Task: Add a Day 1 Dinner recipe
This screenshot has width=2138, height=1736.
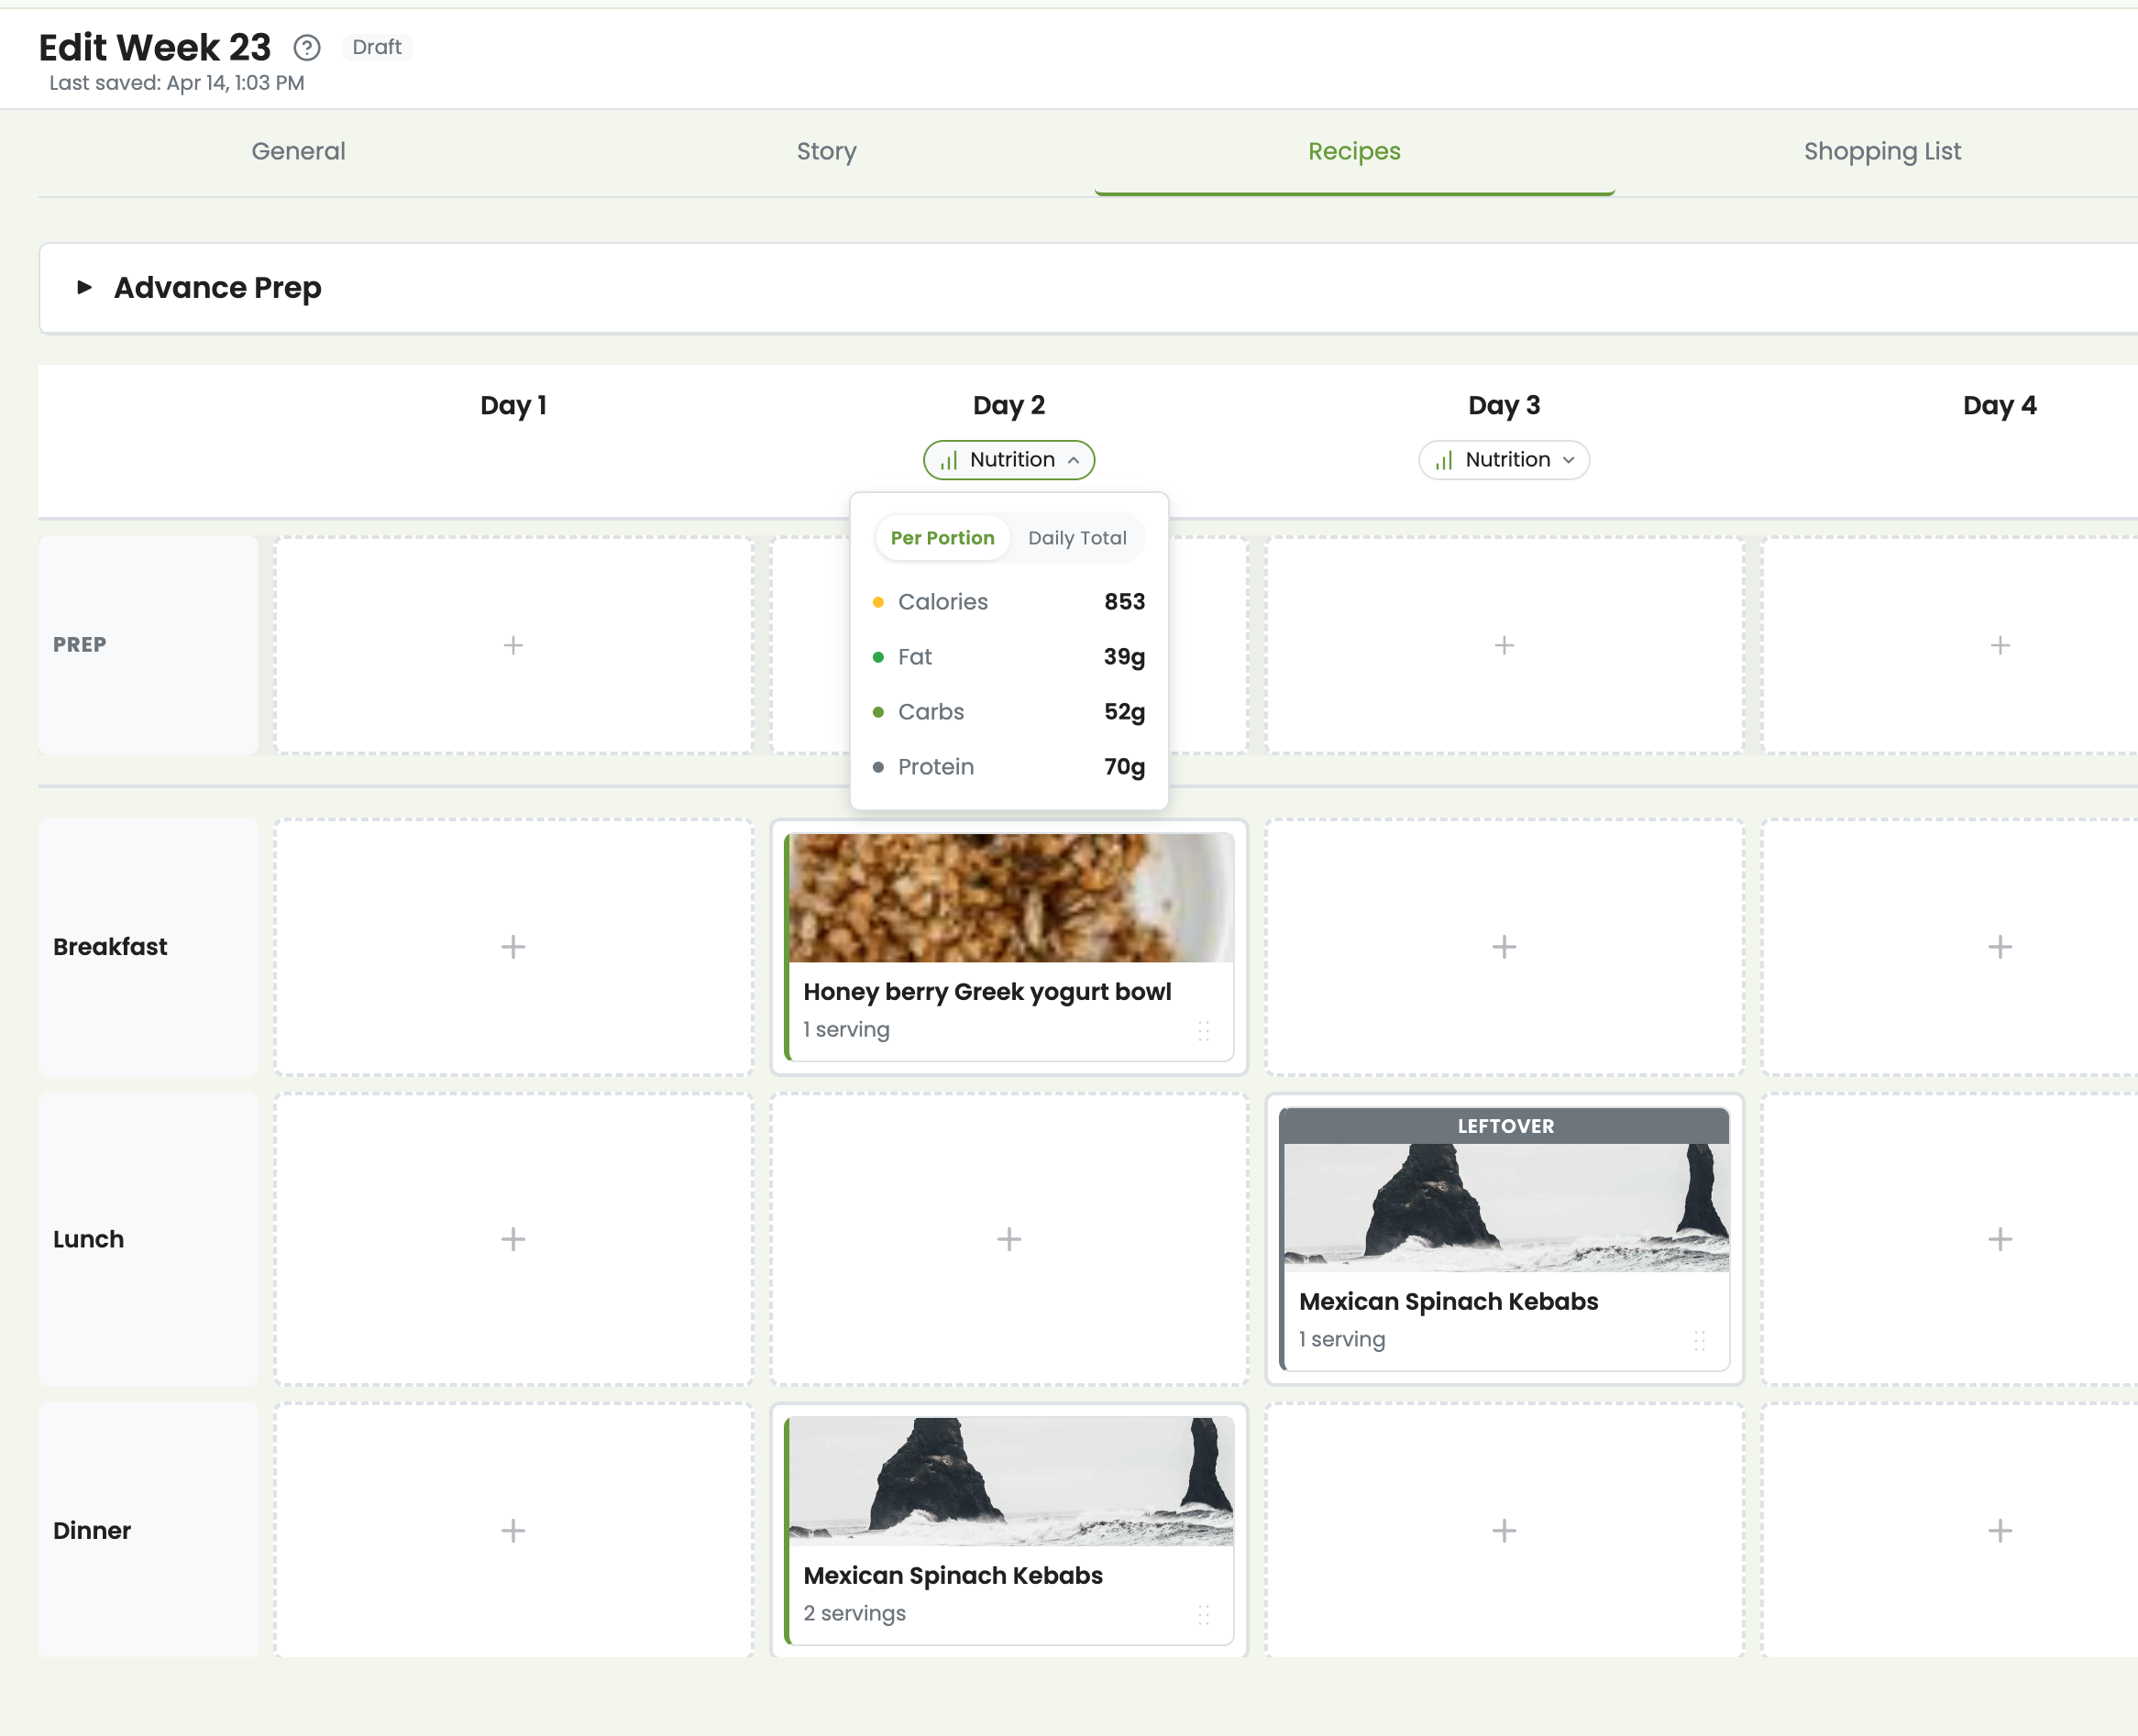Action: [x=513, y=1530]
